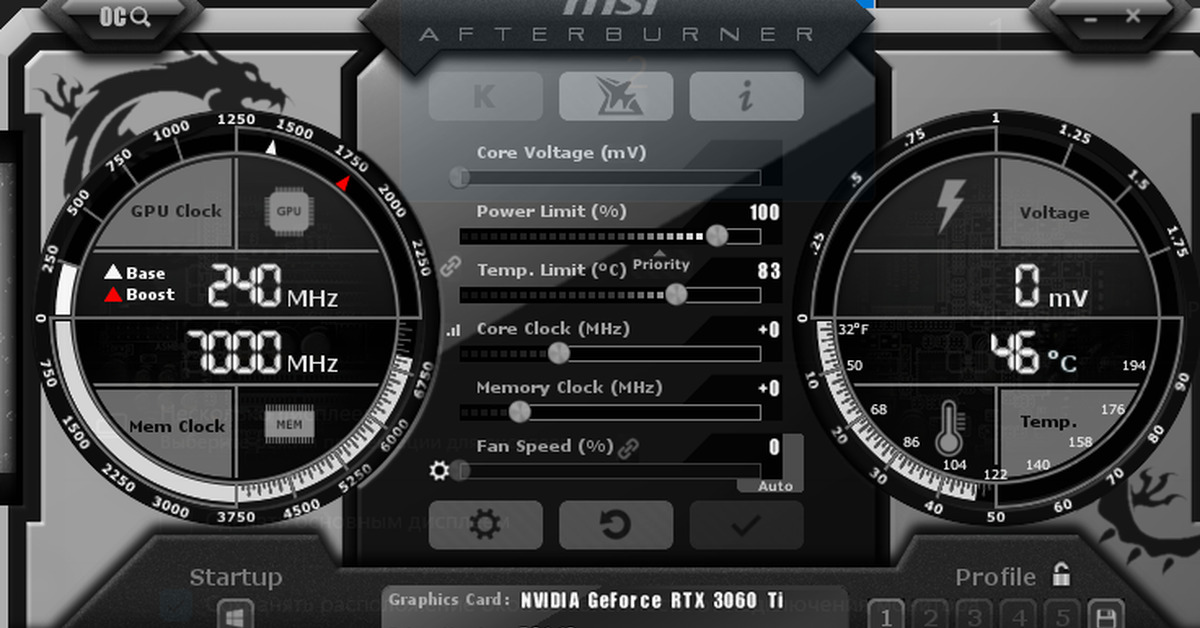Click the Voltage gauge label
Screen dimensions: 1200x628
tap(1054, 213)
